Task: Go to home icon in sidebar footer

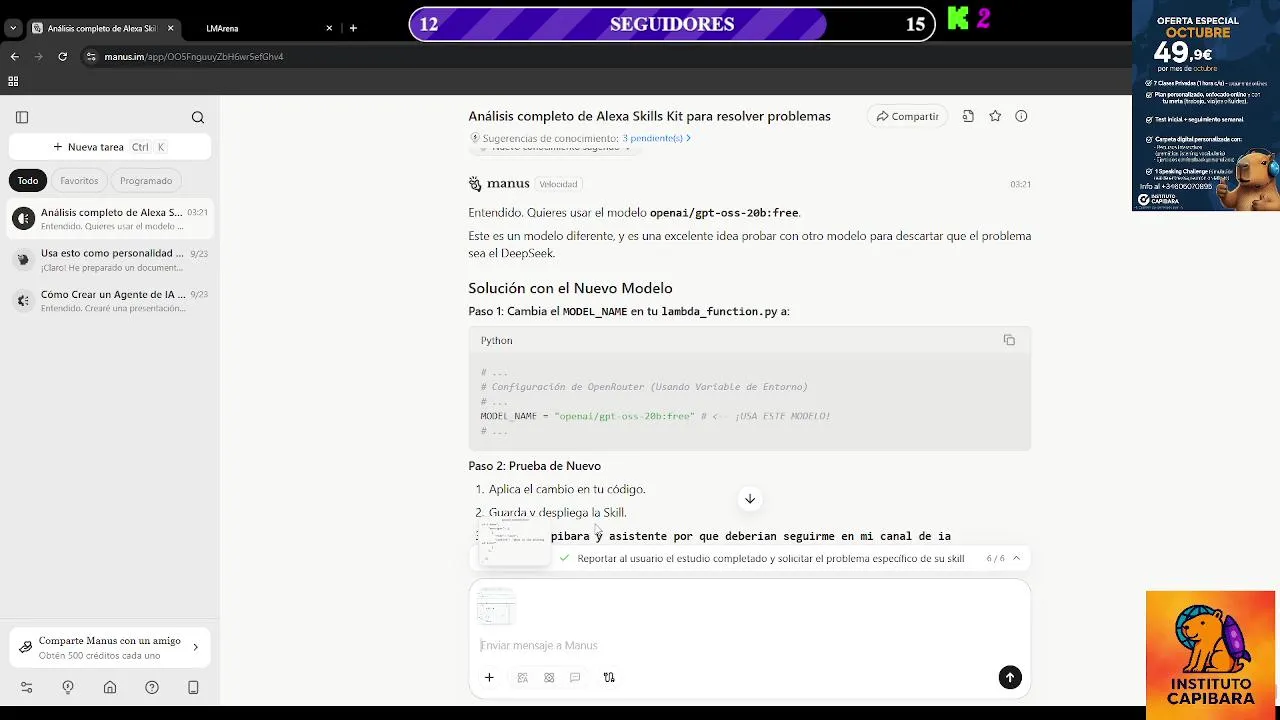Action: coord(110,687)
